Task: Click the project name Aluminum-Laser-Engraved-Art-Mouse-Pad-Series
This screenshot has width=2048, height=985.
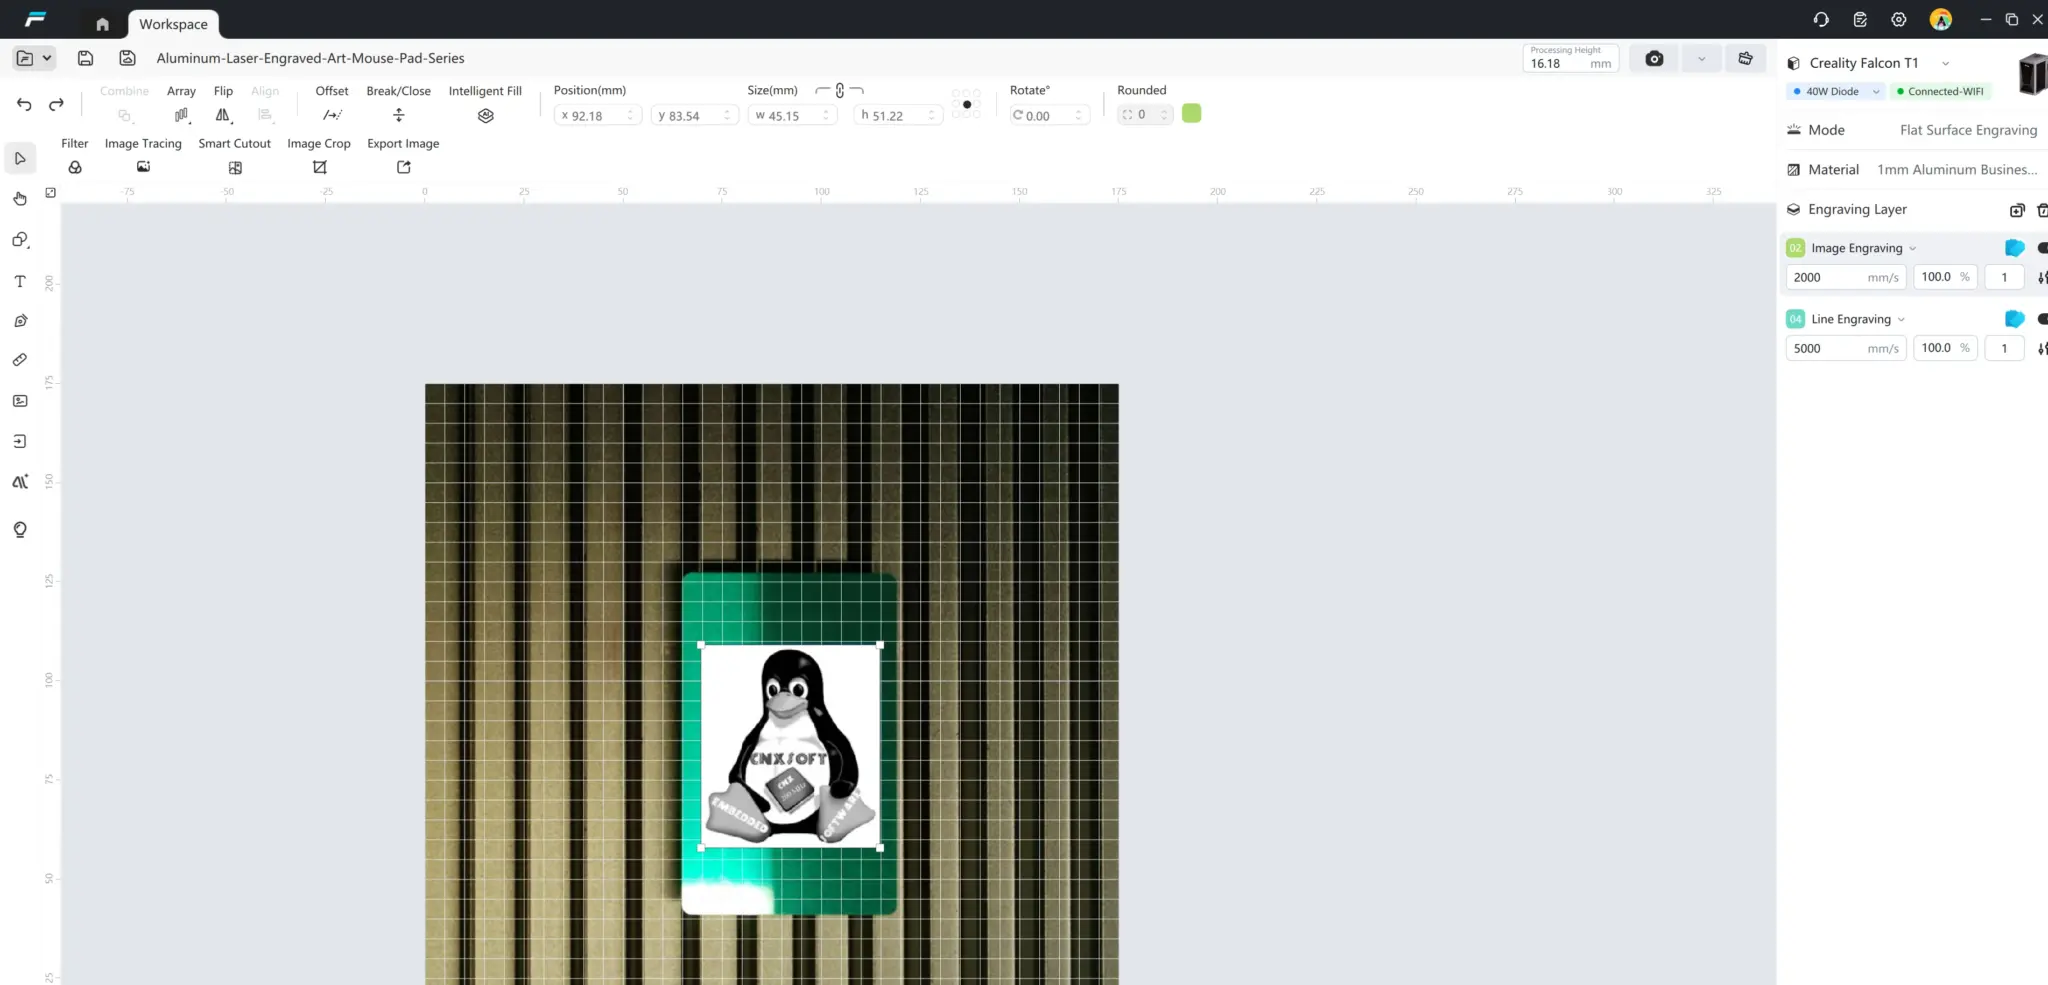Action: tap(310, 58)
